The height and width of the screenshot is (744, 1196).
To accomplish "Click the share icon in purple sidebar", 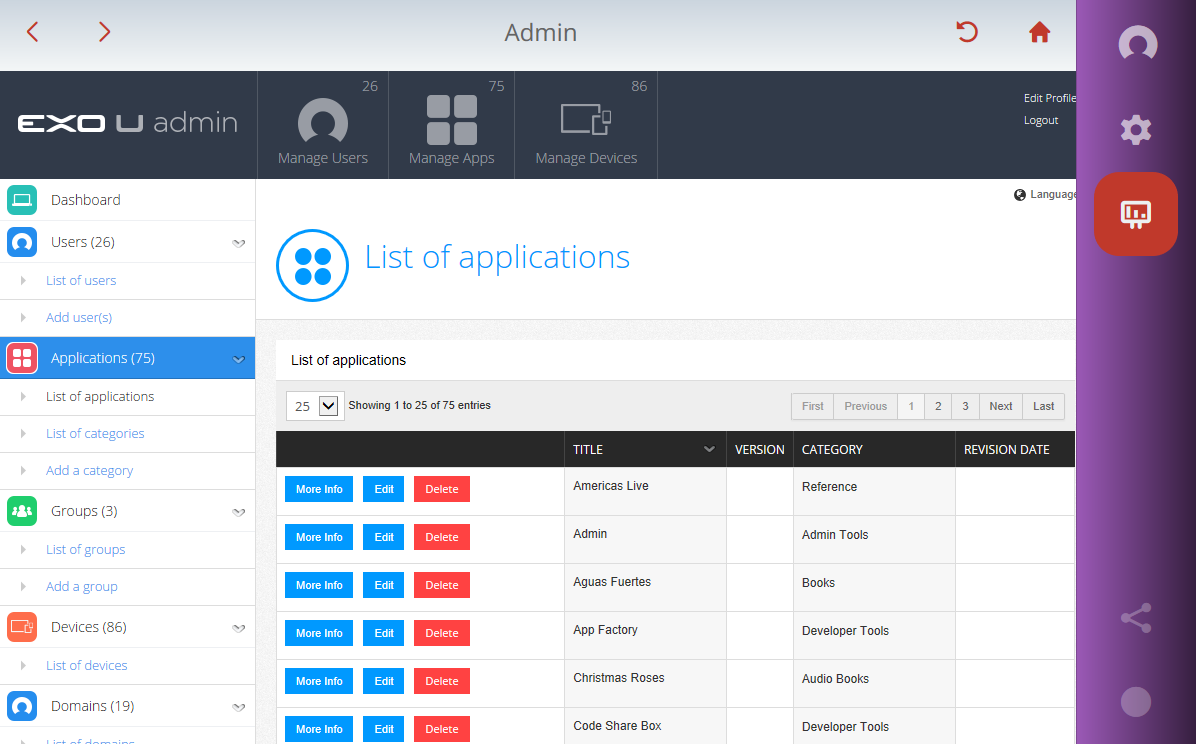I will (1136, 618).
